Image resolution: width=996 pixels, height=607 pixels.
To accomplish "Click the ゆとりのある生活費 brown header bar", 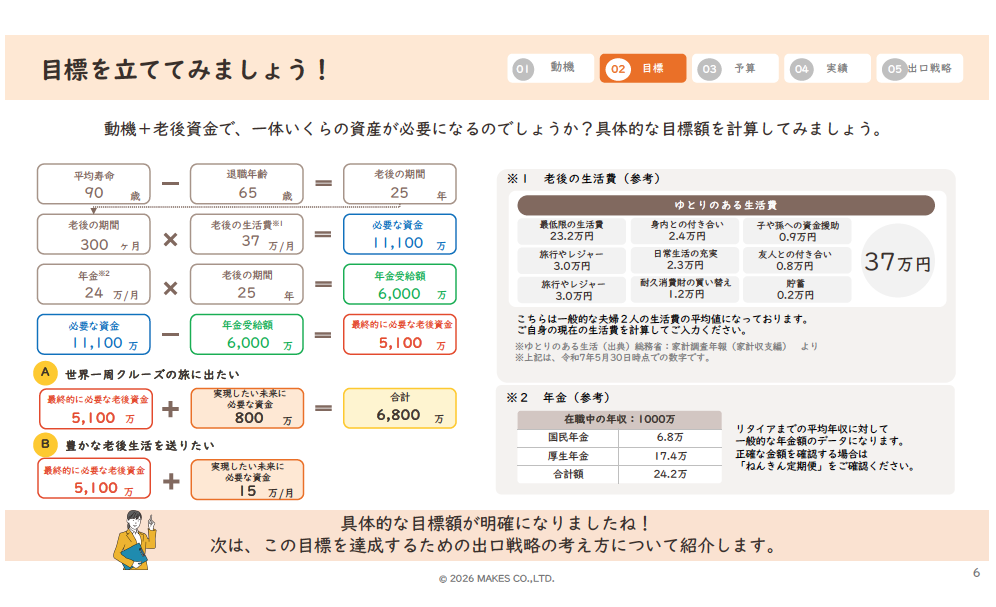I will [726, 205].
